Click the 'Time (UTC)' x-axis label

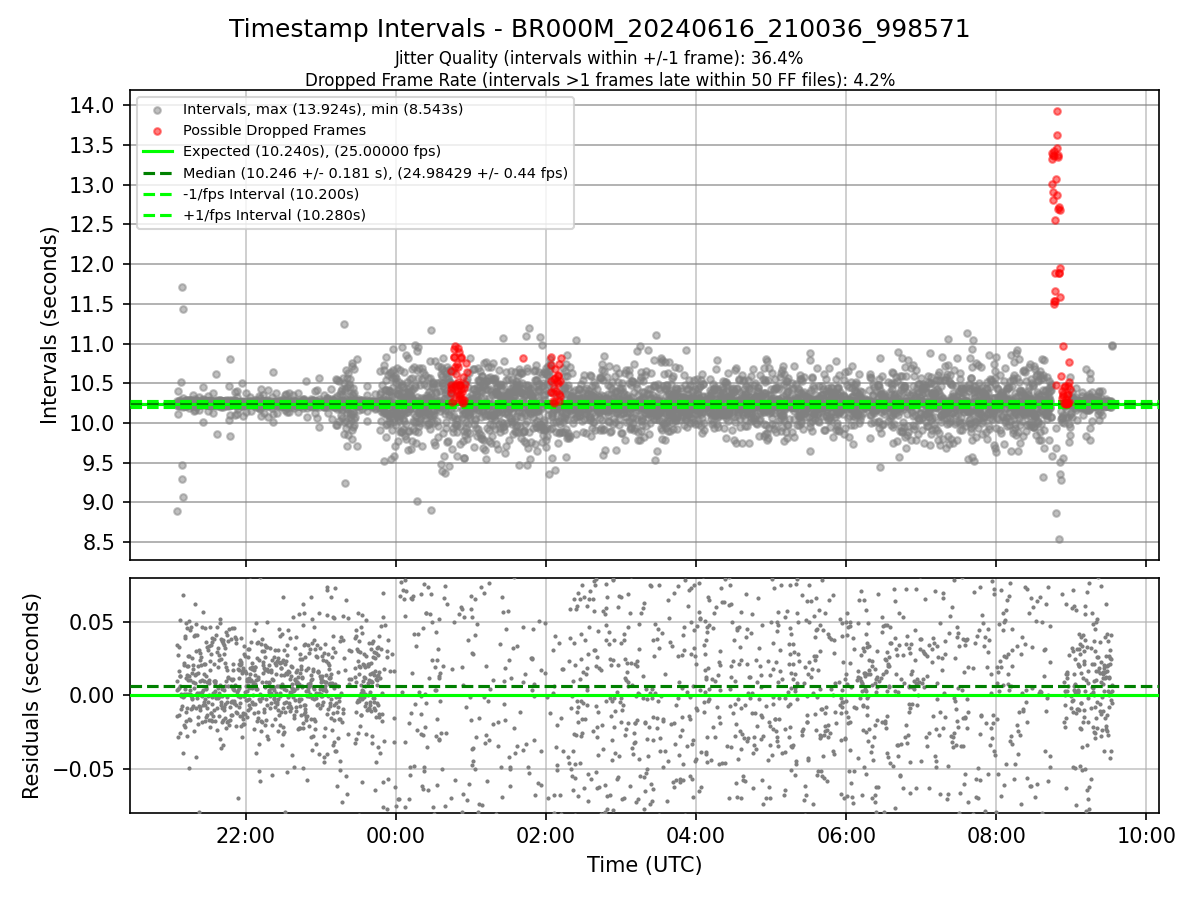(x=644, y=864)
